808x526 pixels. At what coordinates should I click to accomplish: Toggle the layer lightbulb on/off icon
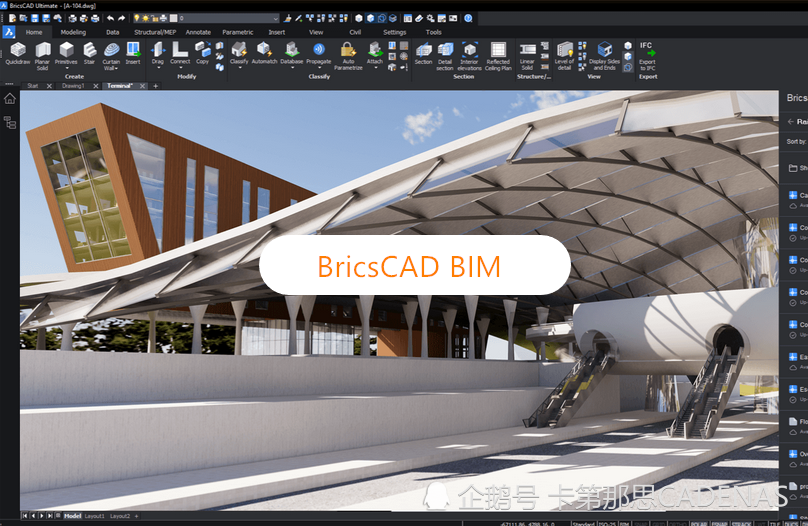[x=137, y=18]
